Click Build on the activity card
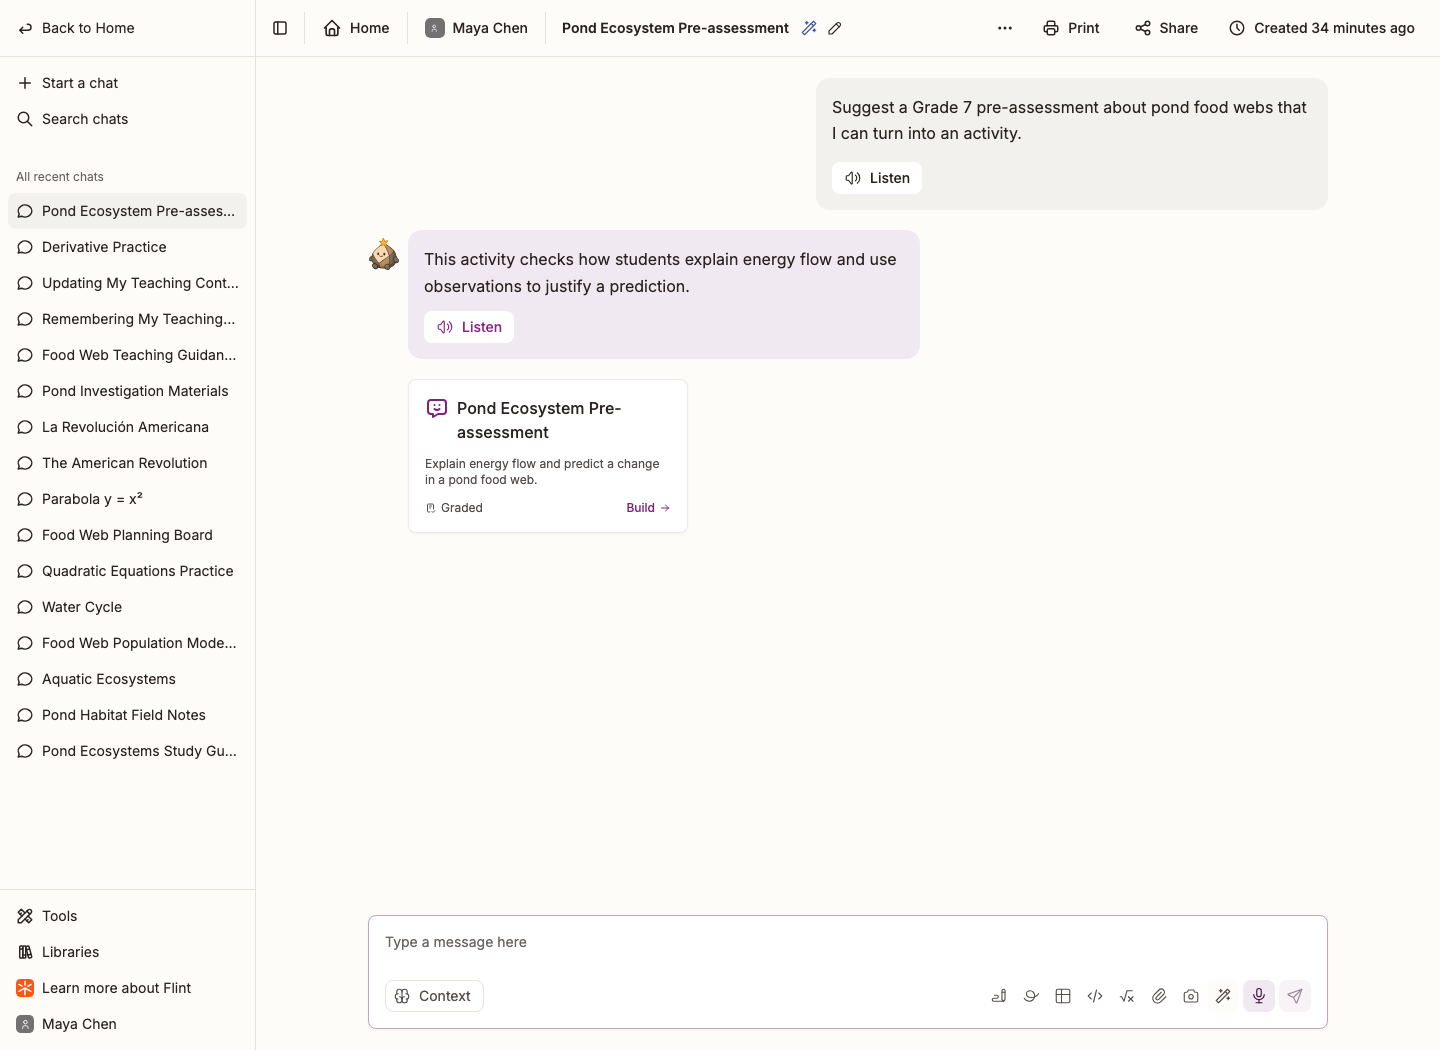This screenshot has width=1440, height=1050. [x=648, y=508]
